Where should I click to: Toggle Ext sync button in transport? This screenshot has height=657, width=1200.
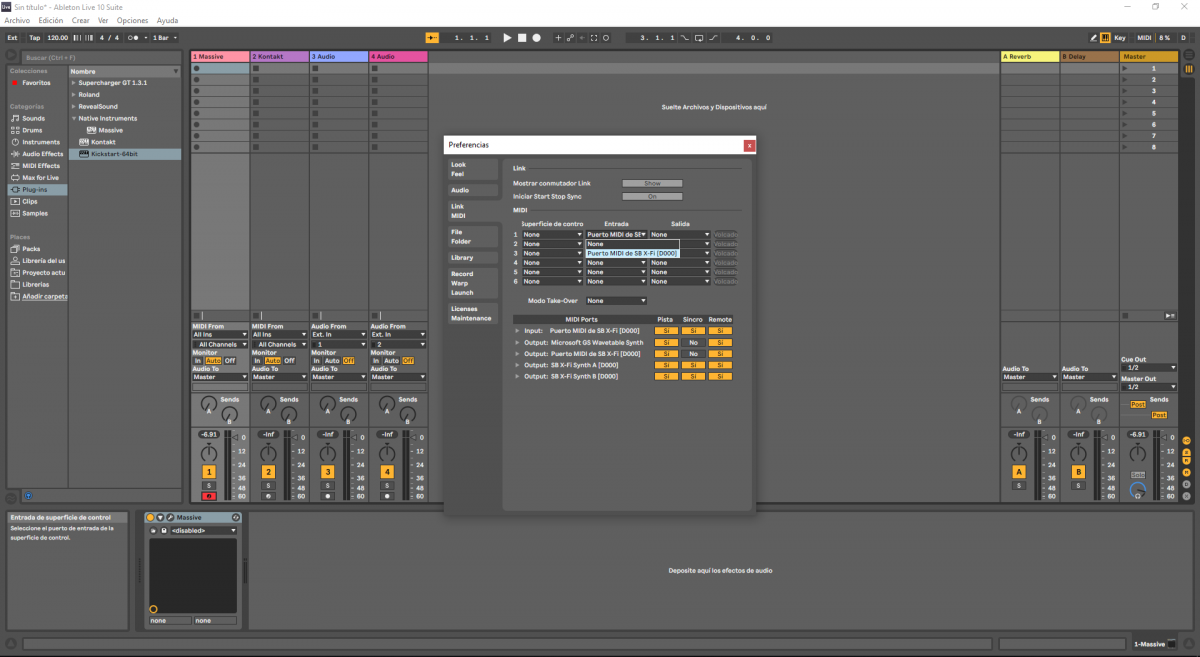(x=12, y=37)
